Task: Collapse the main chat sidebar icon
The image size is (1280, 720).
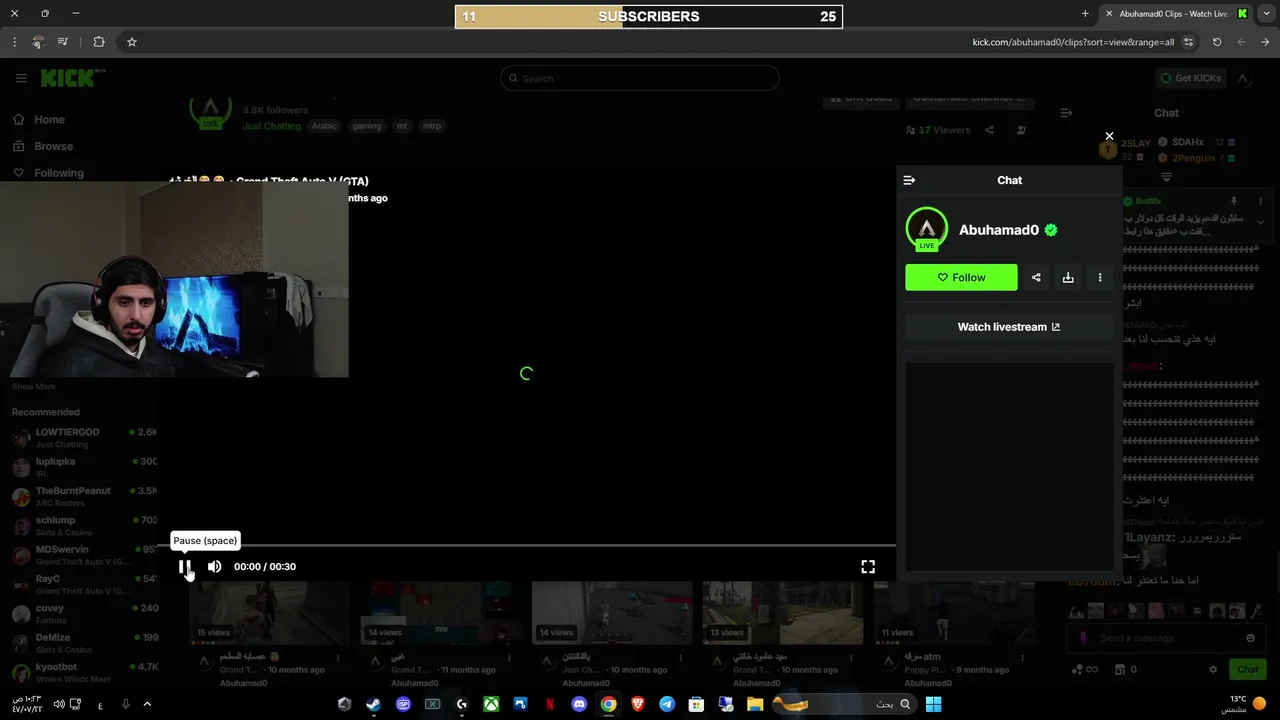Action: (x=1066, y=113)
